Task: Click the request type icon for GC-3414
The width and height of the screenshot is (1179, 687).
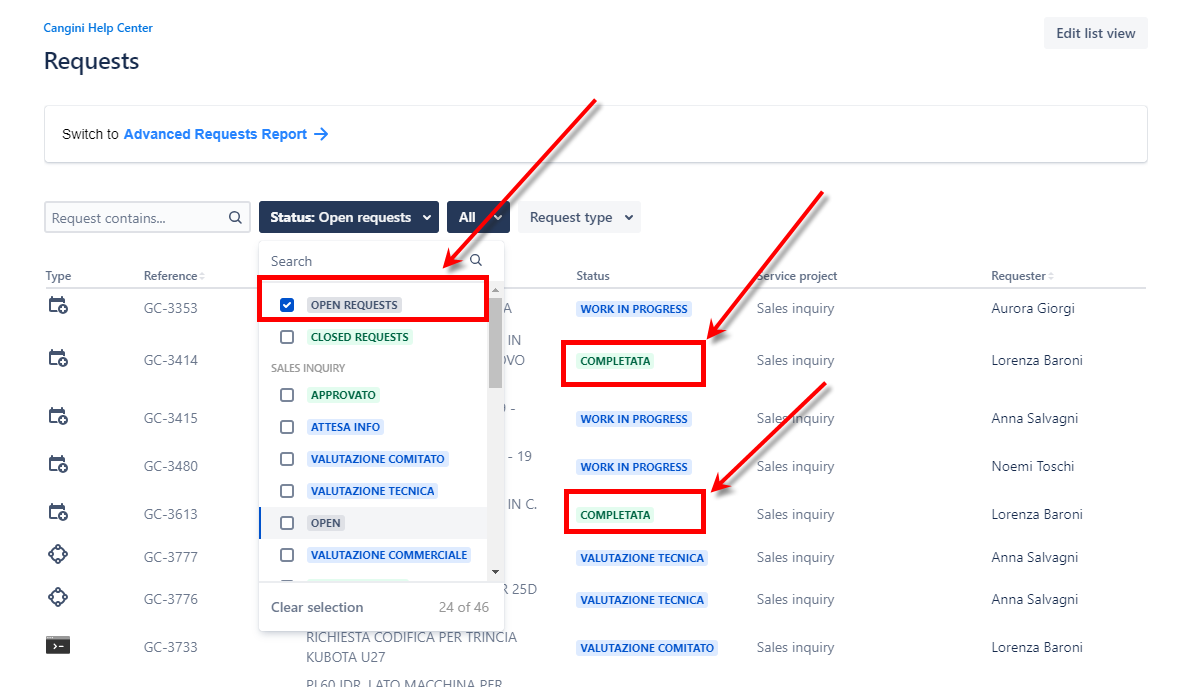Action: pyautogui.click(x=58, y=359)
